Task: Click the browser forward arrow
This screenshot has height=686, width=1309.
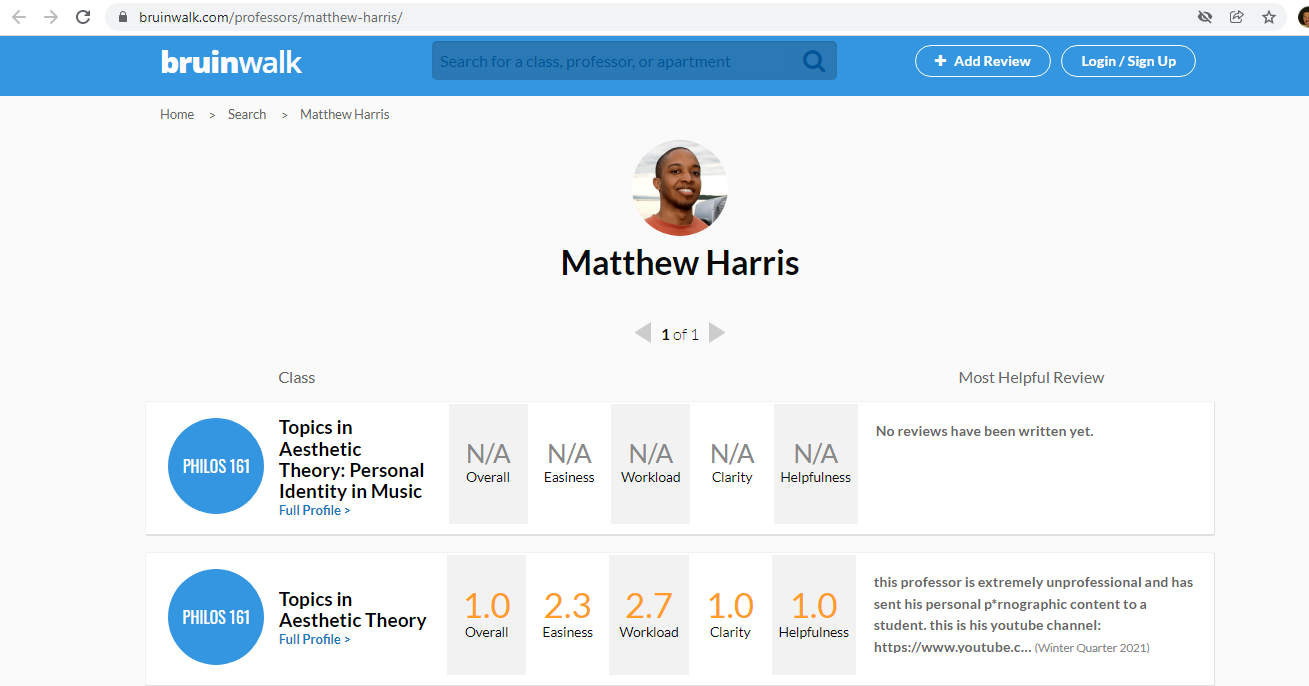Action: click(x=51, y=17)
